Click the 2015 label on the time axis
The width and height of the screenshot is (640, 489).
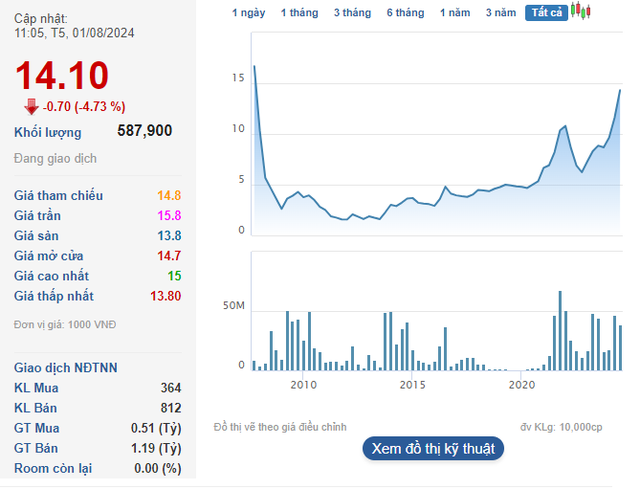click(412, 385)
